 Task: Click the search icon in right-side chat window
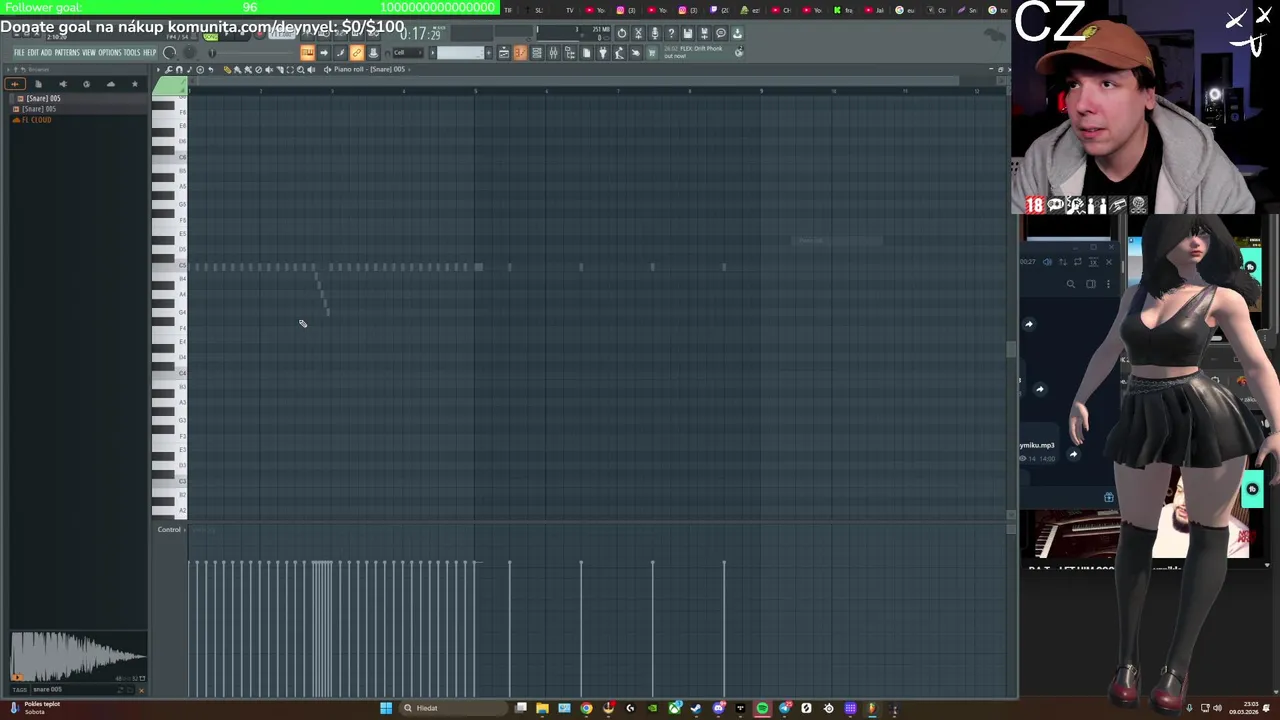pyautogui.click(x=1070, y=284)
